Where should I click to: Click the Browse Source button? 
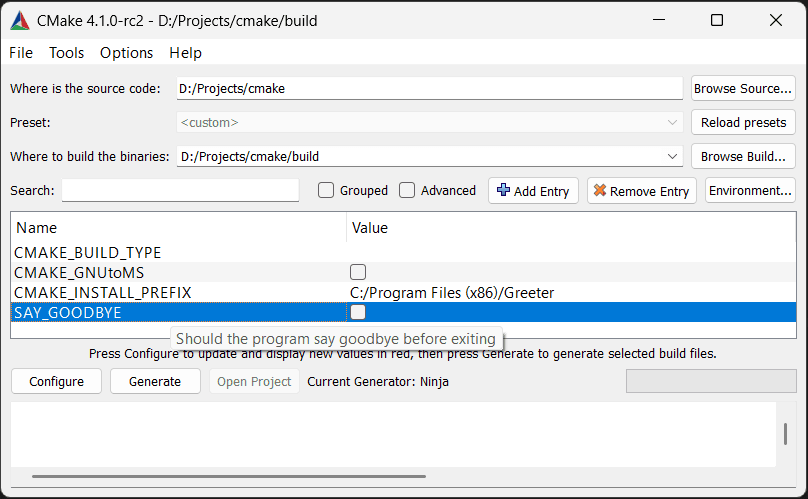[743, 88]
